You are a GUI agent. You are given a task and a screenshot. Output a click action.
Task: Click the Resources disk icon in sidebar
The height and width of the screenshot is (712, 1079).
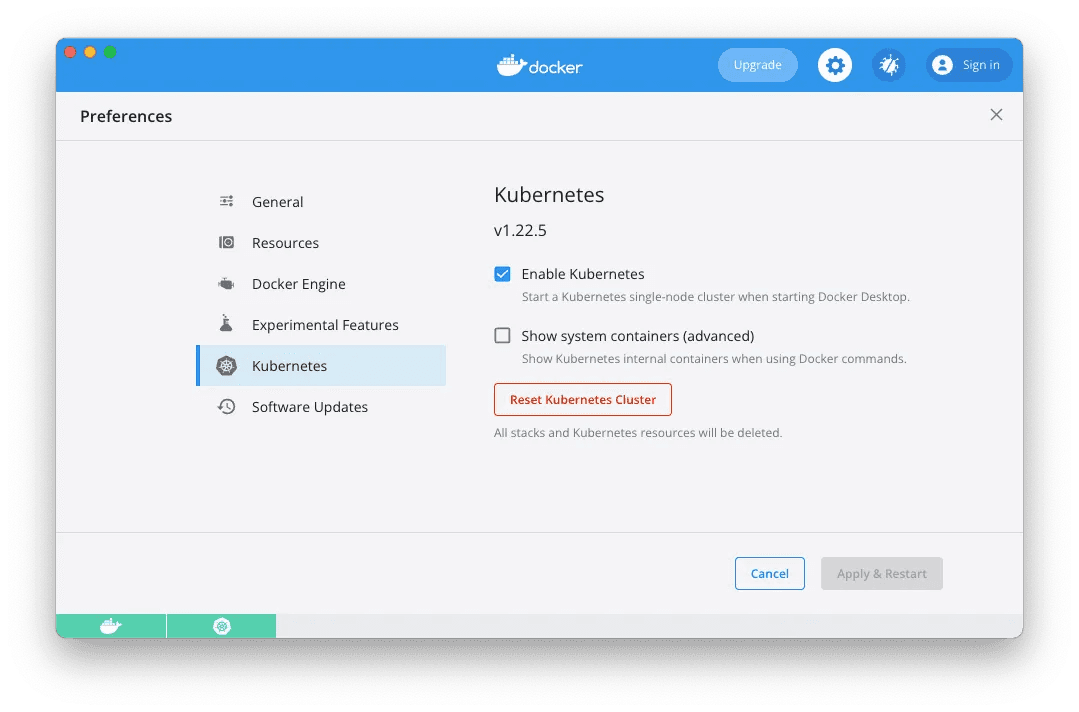pos(226,242)
